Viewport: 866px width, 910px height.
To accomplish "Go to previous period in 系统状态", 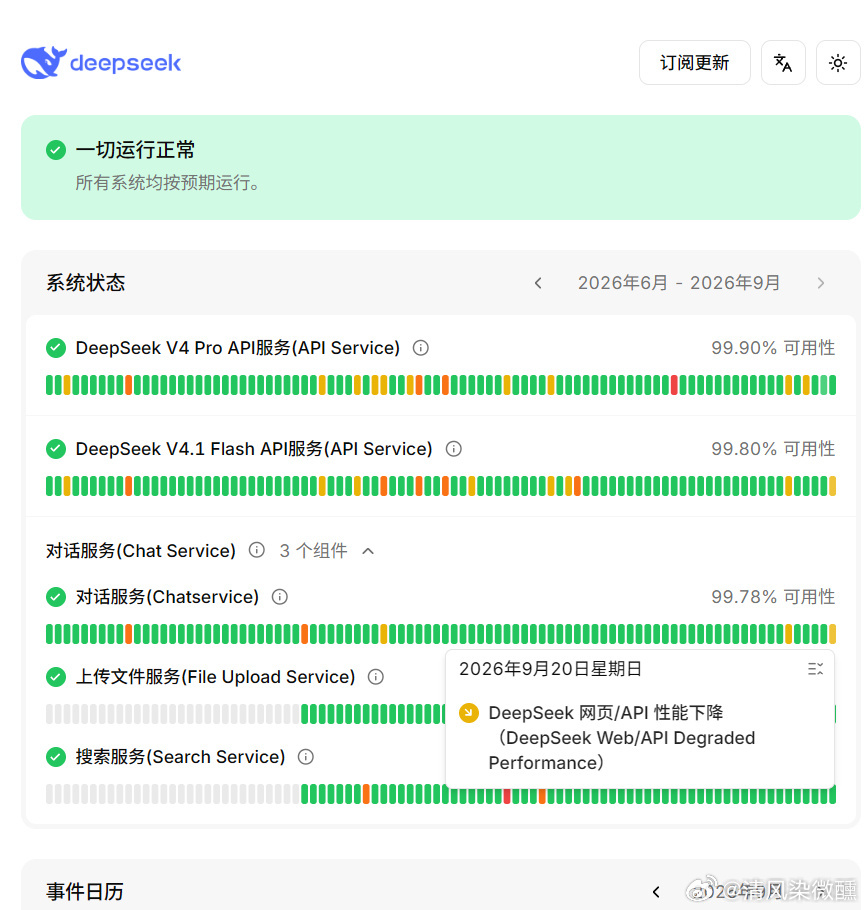I will (x=538, y=283).
